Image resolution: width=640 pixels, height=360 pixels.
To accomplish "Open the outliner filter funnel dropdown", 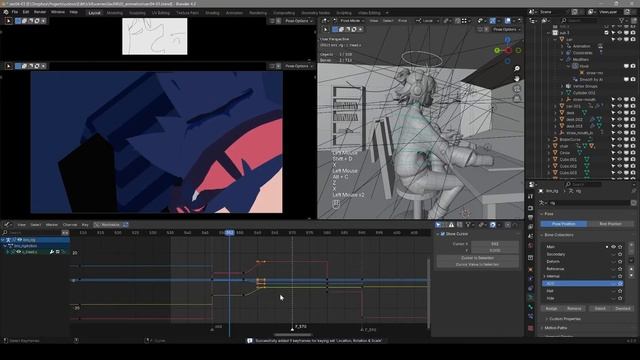I will [623, 20].
